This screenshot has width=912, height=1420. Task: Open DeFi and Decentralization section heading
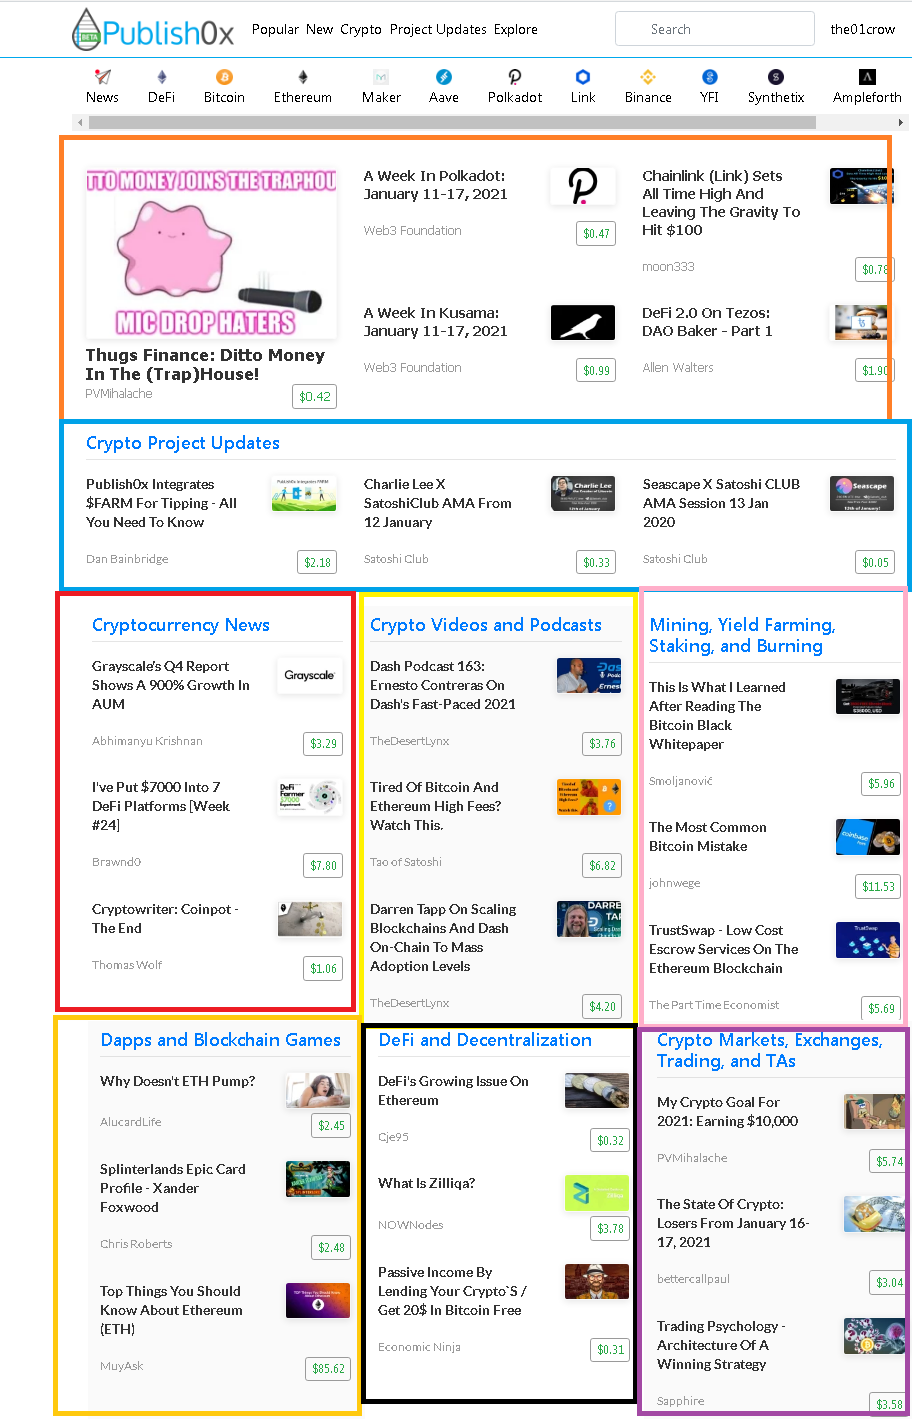coord(485,1040)
